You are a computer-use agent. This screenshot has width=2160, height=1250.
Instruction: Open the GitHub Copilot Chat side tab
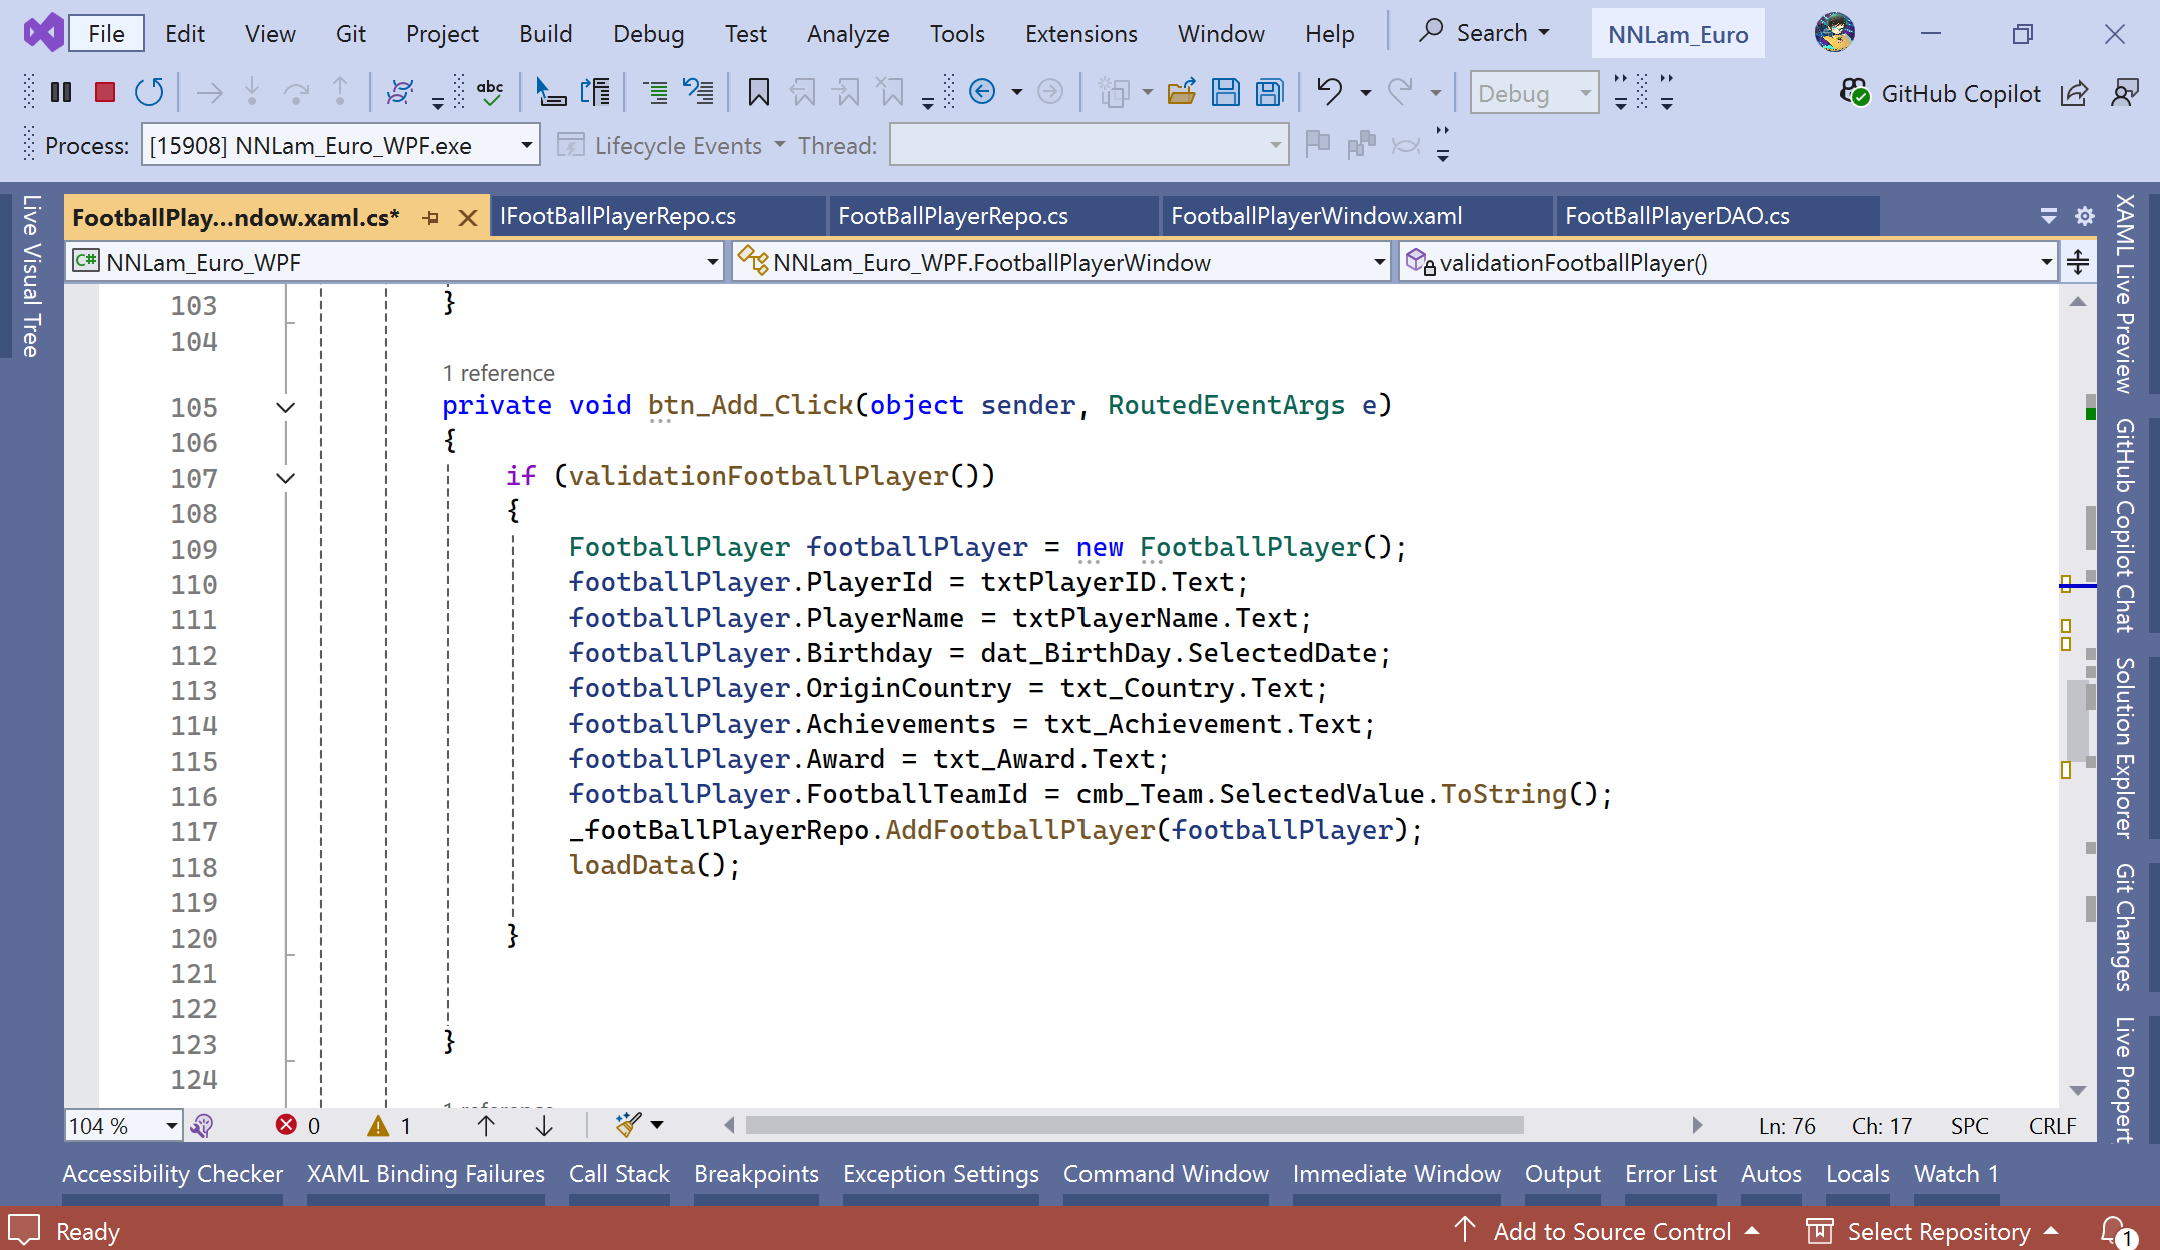(x=2124, y=525)
